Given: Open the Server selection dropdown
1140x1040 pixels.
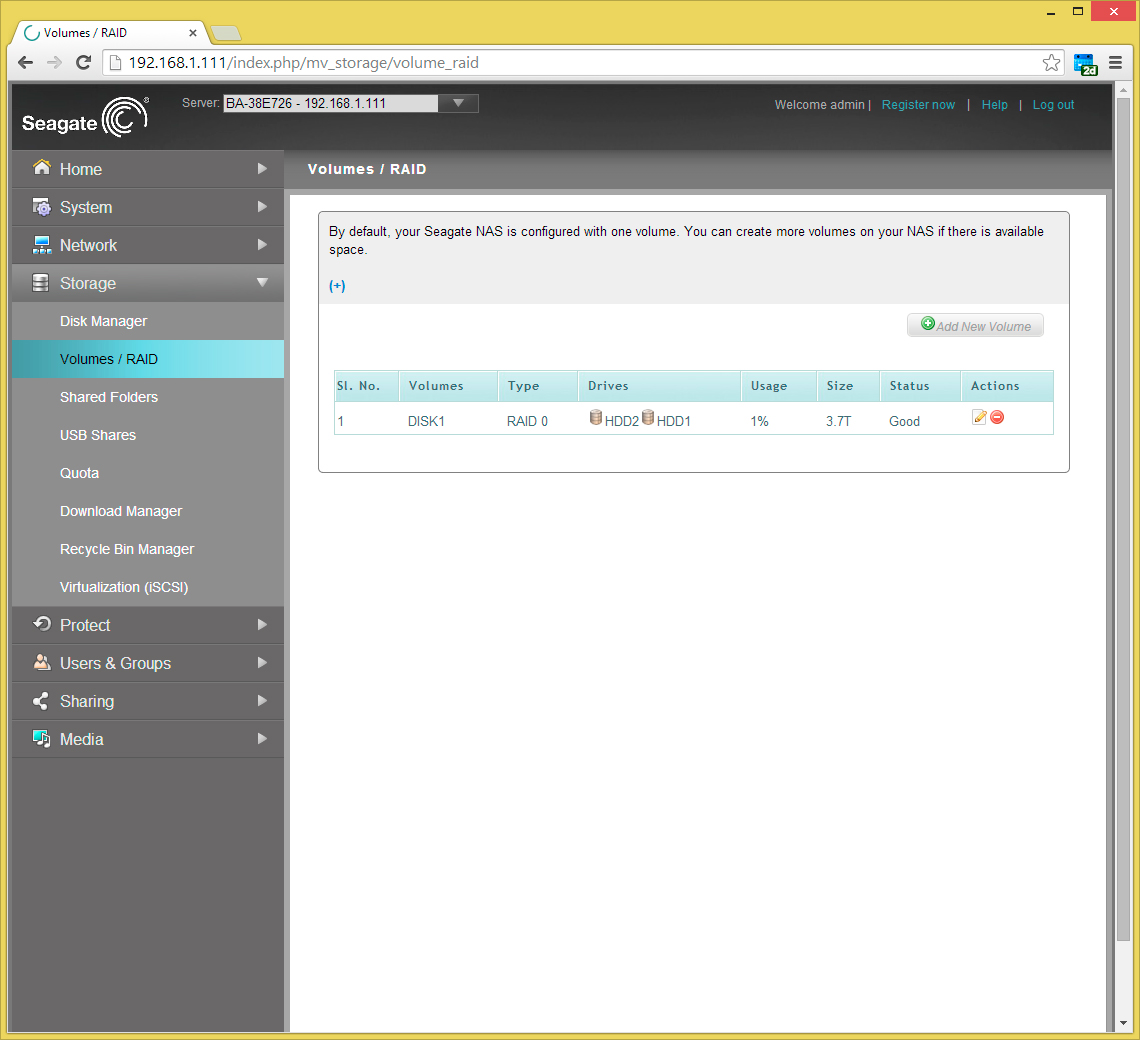Looking at the screenshot, I should coord(458,103).
